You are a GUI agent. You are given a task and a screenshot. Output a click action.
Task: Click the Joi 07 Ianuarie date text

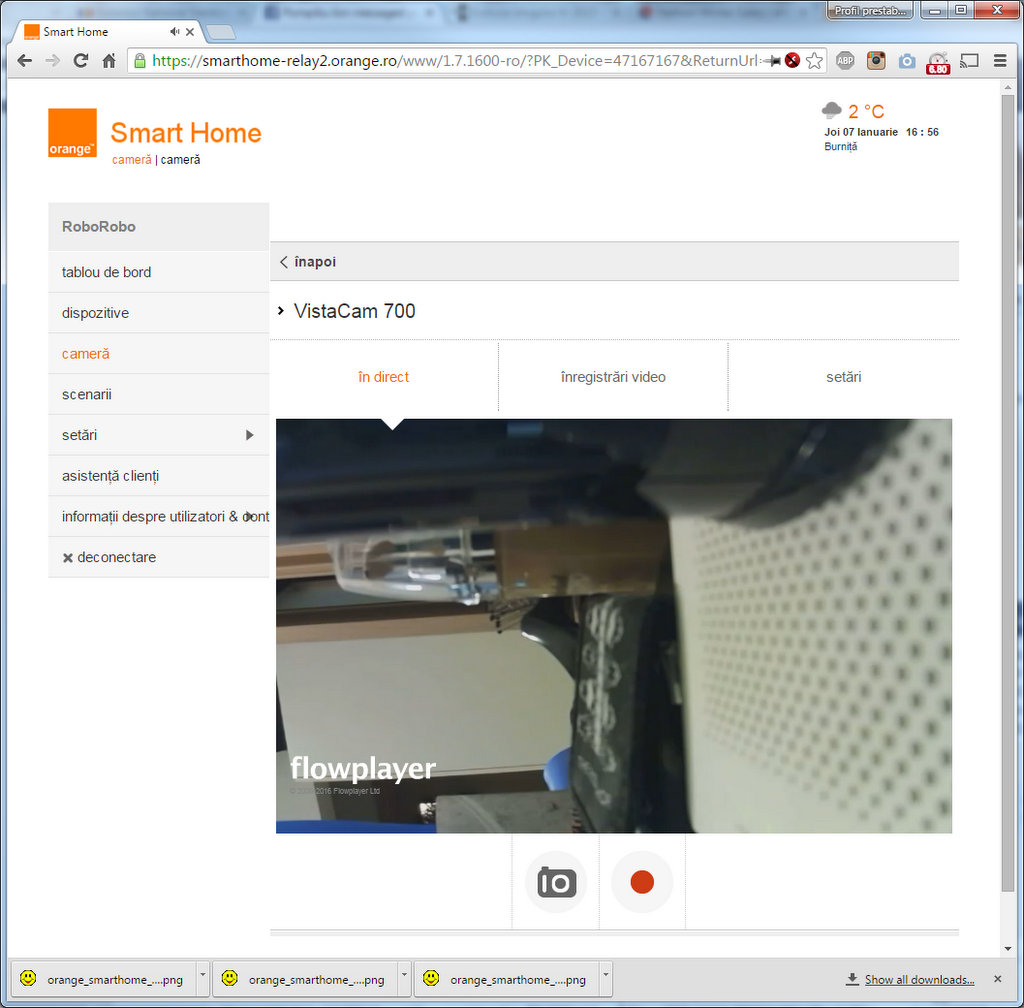[x=861, y=132]
